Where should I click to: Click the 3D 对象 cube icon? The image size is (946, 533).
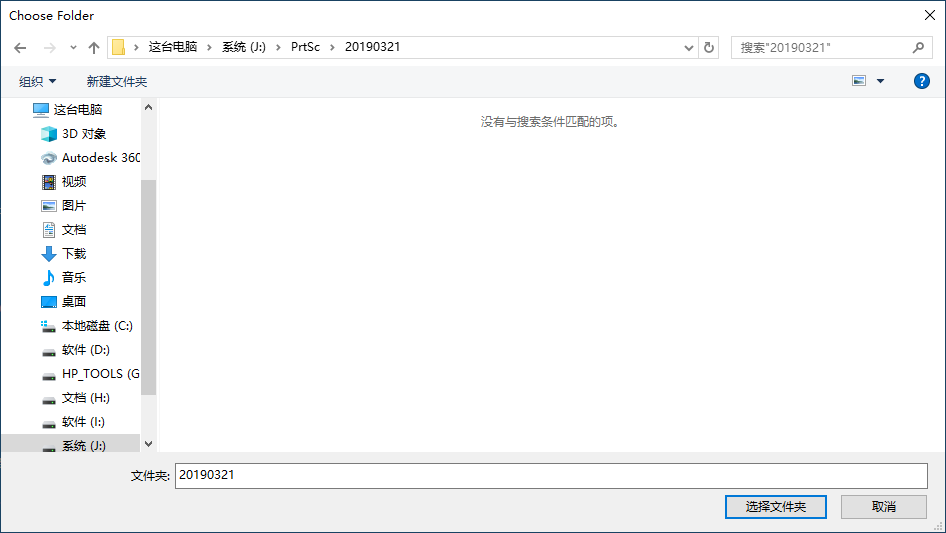[x=49, y=133]
